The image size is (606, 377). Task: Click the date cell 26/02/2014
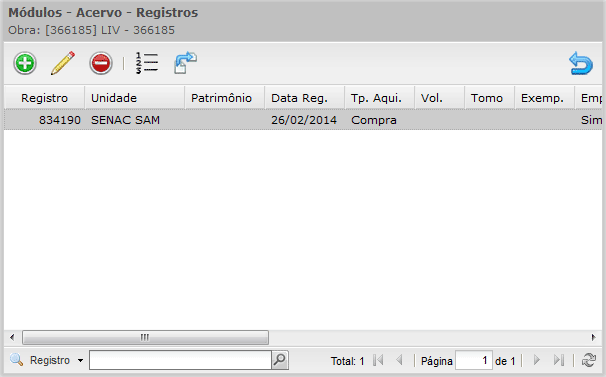(x=305, y=120)
